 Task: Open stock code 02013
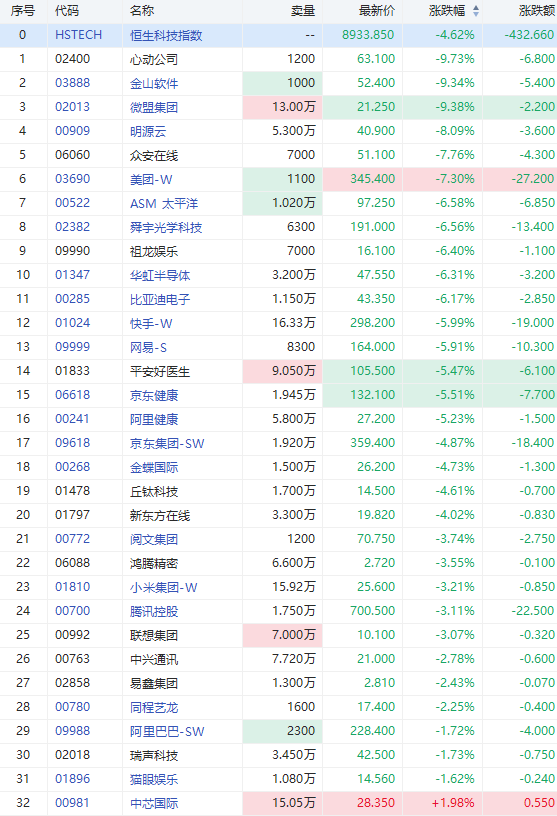coord(72,107)
